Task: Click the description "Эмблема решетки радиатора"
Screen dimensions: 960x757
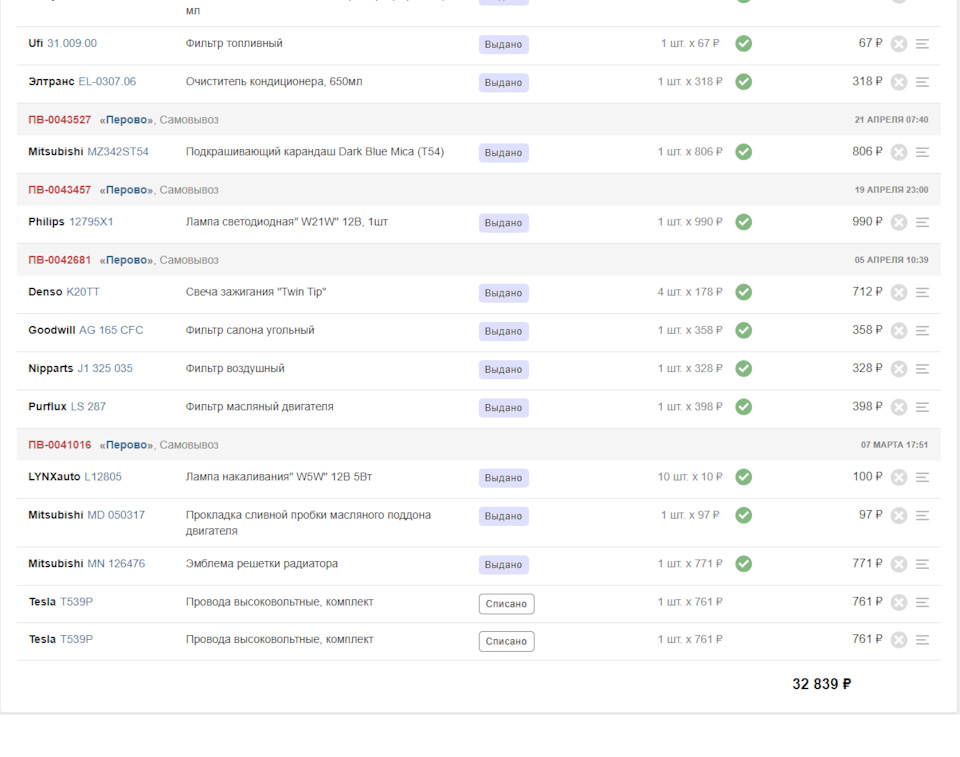Action: point(261,563)
